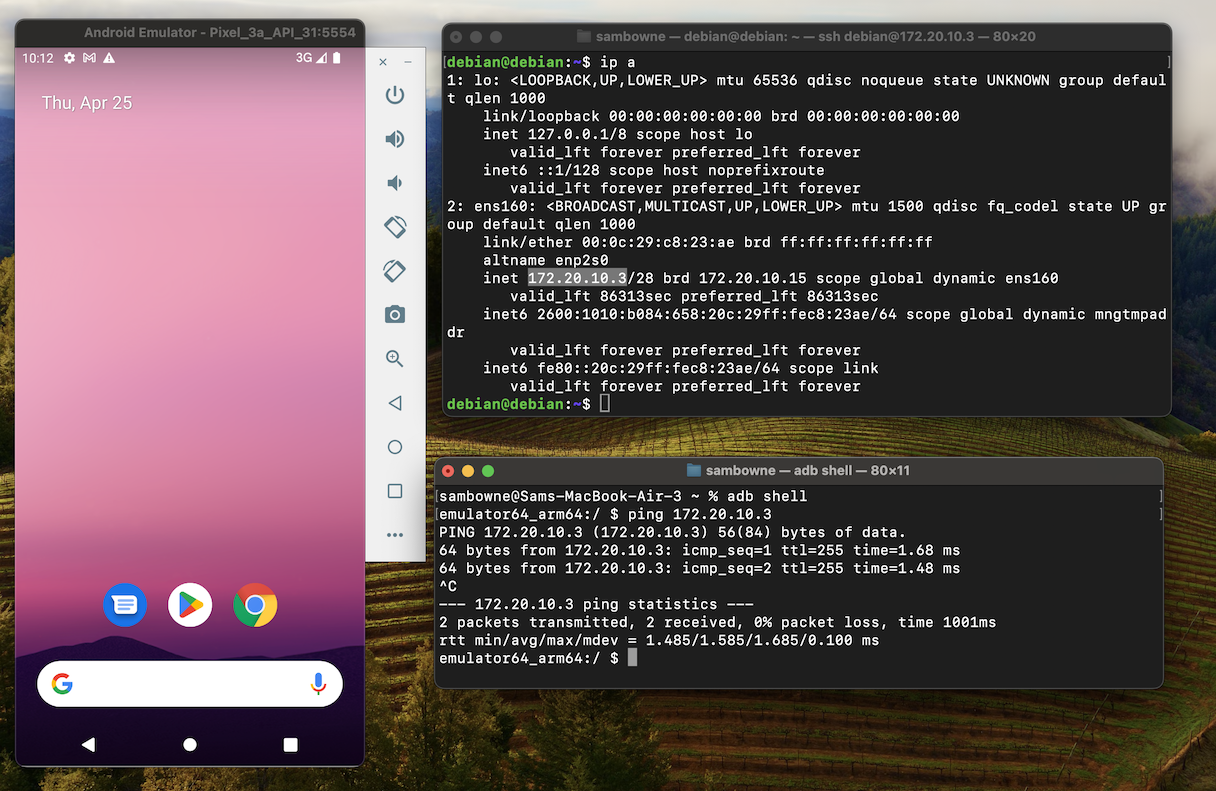
Task: Tap the Android navigation home button
Action: (x=190, y=745)
